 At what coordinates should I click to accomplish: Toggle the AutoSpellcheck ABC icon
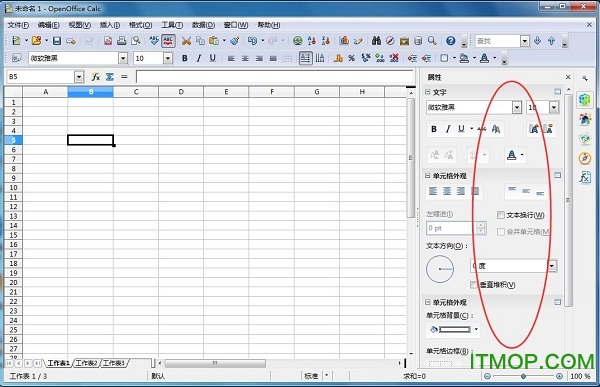[x=168, y=41]
